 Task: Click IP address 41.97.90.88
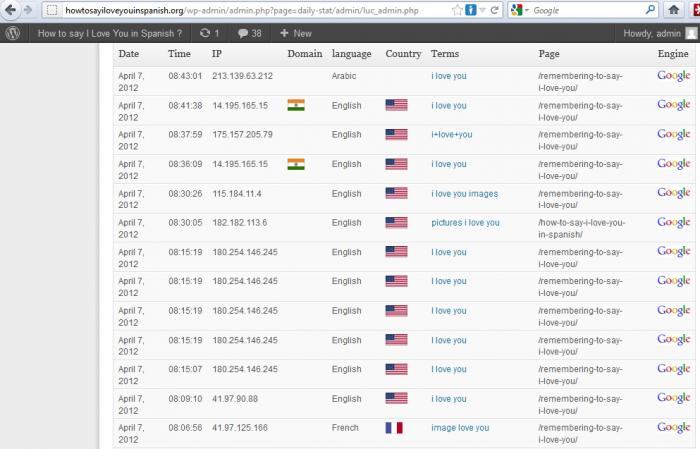coord(235,399)
